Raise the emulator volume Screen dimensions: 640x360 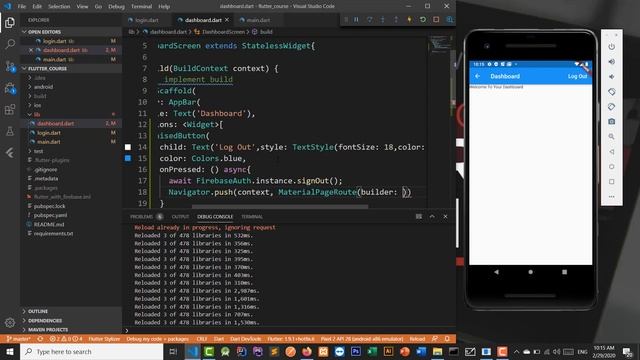tap(611, 62)
